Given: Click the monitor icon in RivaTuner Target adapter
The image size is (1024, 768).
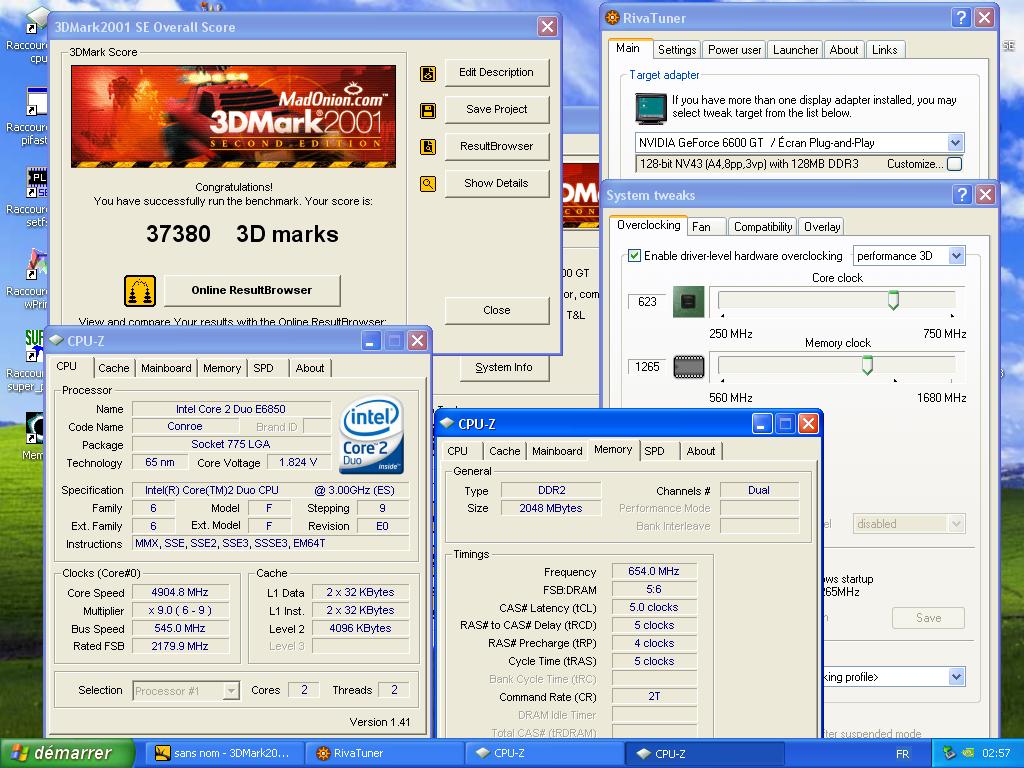Looking at the screenshot, I should coord(650,108).
